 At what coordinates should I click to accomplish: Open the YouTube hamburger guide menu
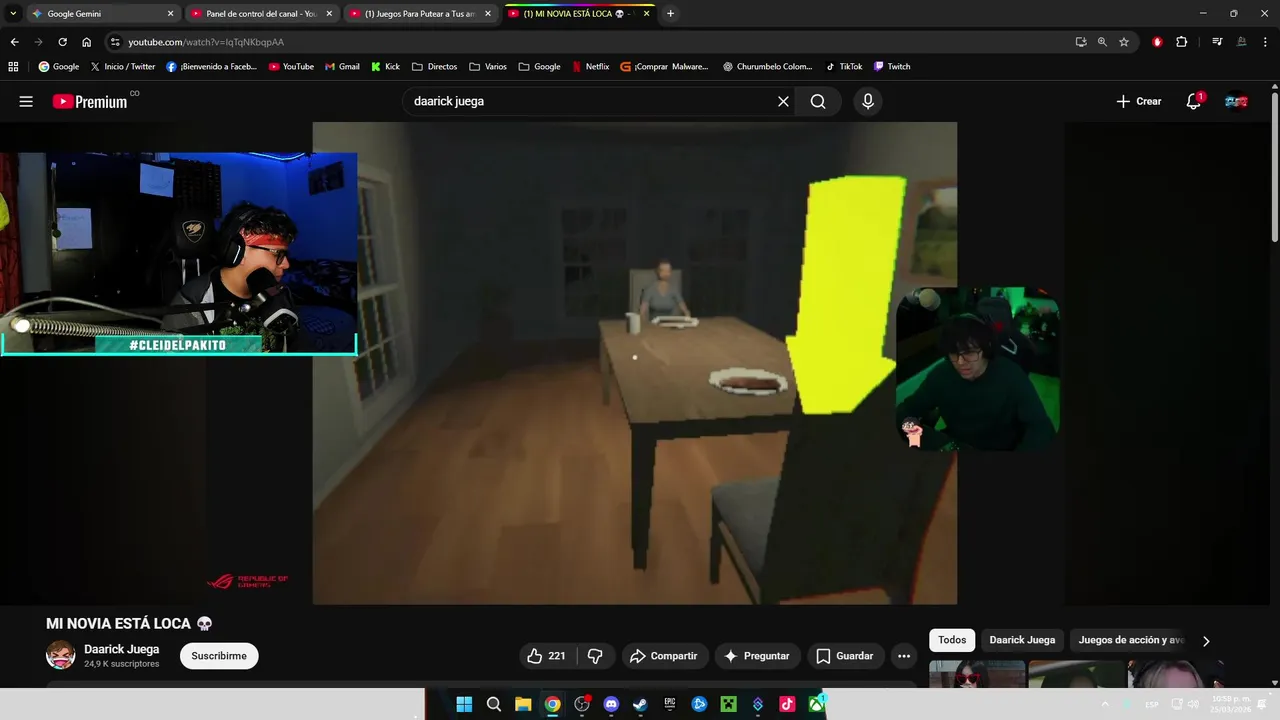pos(26,101)
